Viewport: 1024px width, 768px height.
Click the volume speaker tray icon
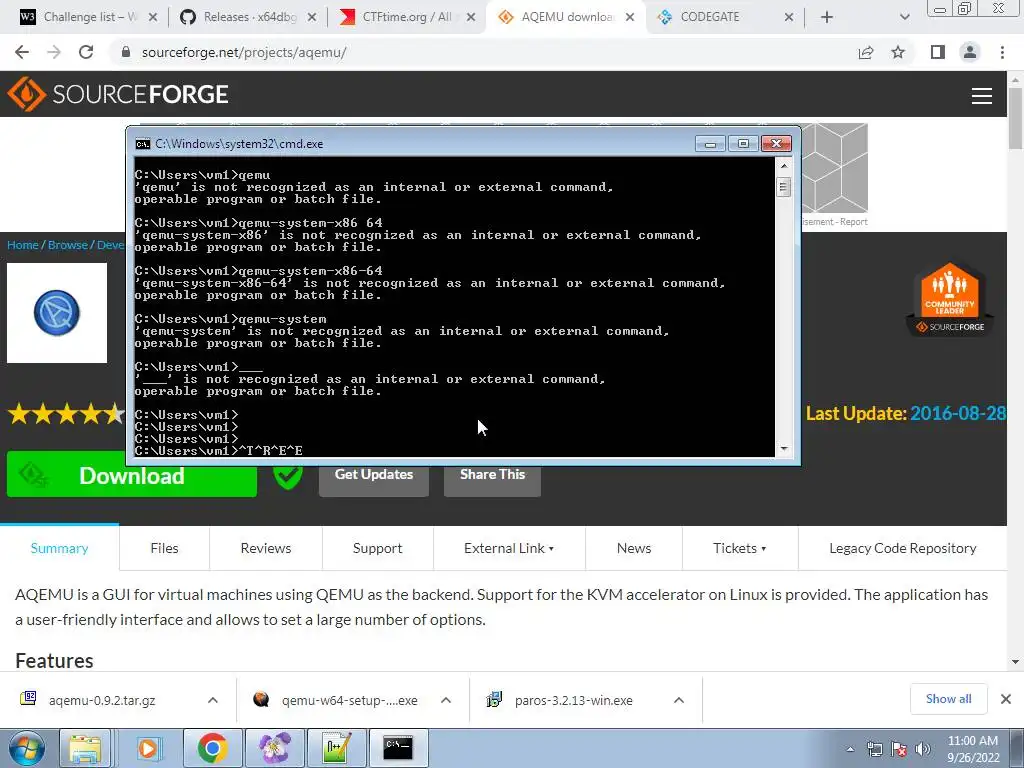pos(922,749)
